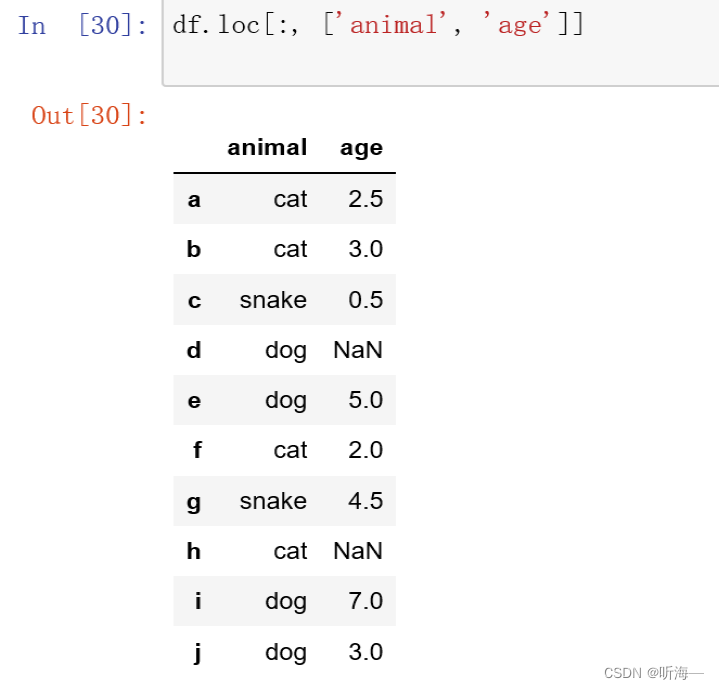Select index label 'e' in the table
This screenshot has height=689, width=719.
click(194, 400)
